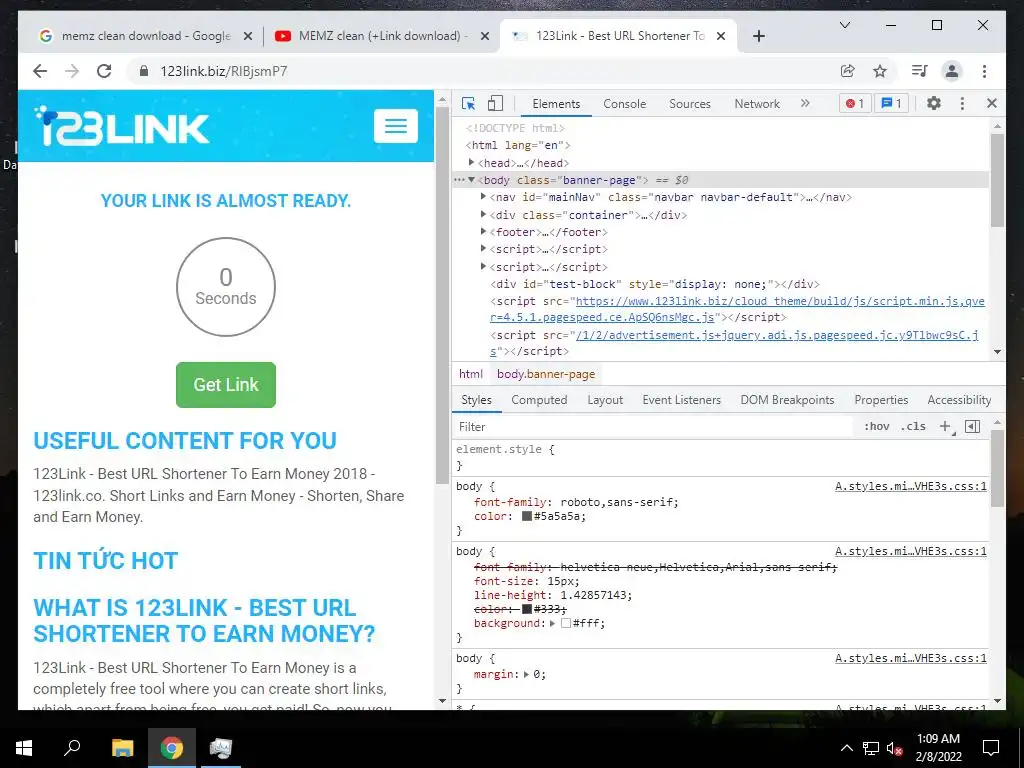
Task: Click the blue issues count badge
Action: click(891, 103)
